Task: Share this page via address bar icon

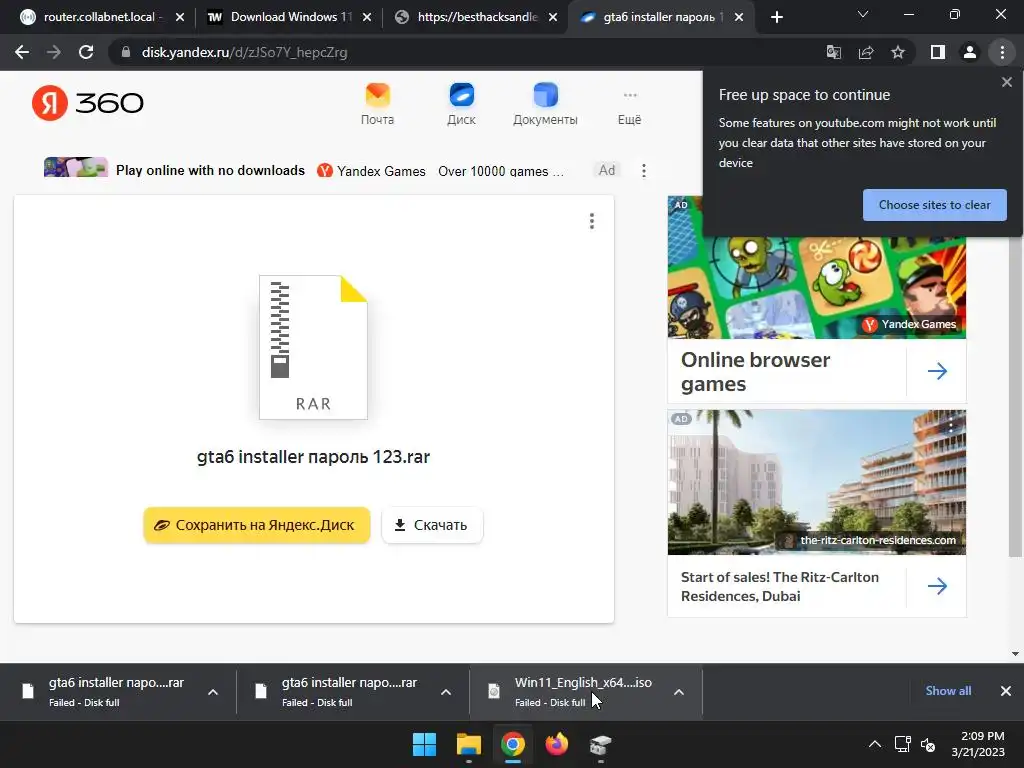Action: 866,52
